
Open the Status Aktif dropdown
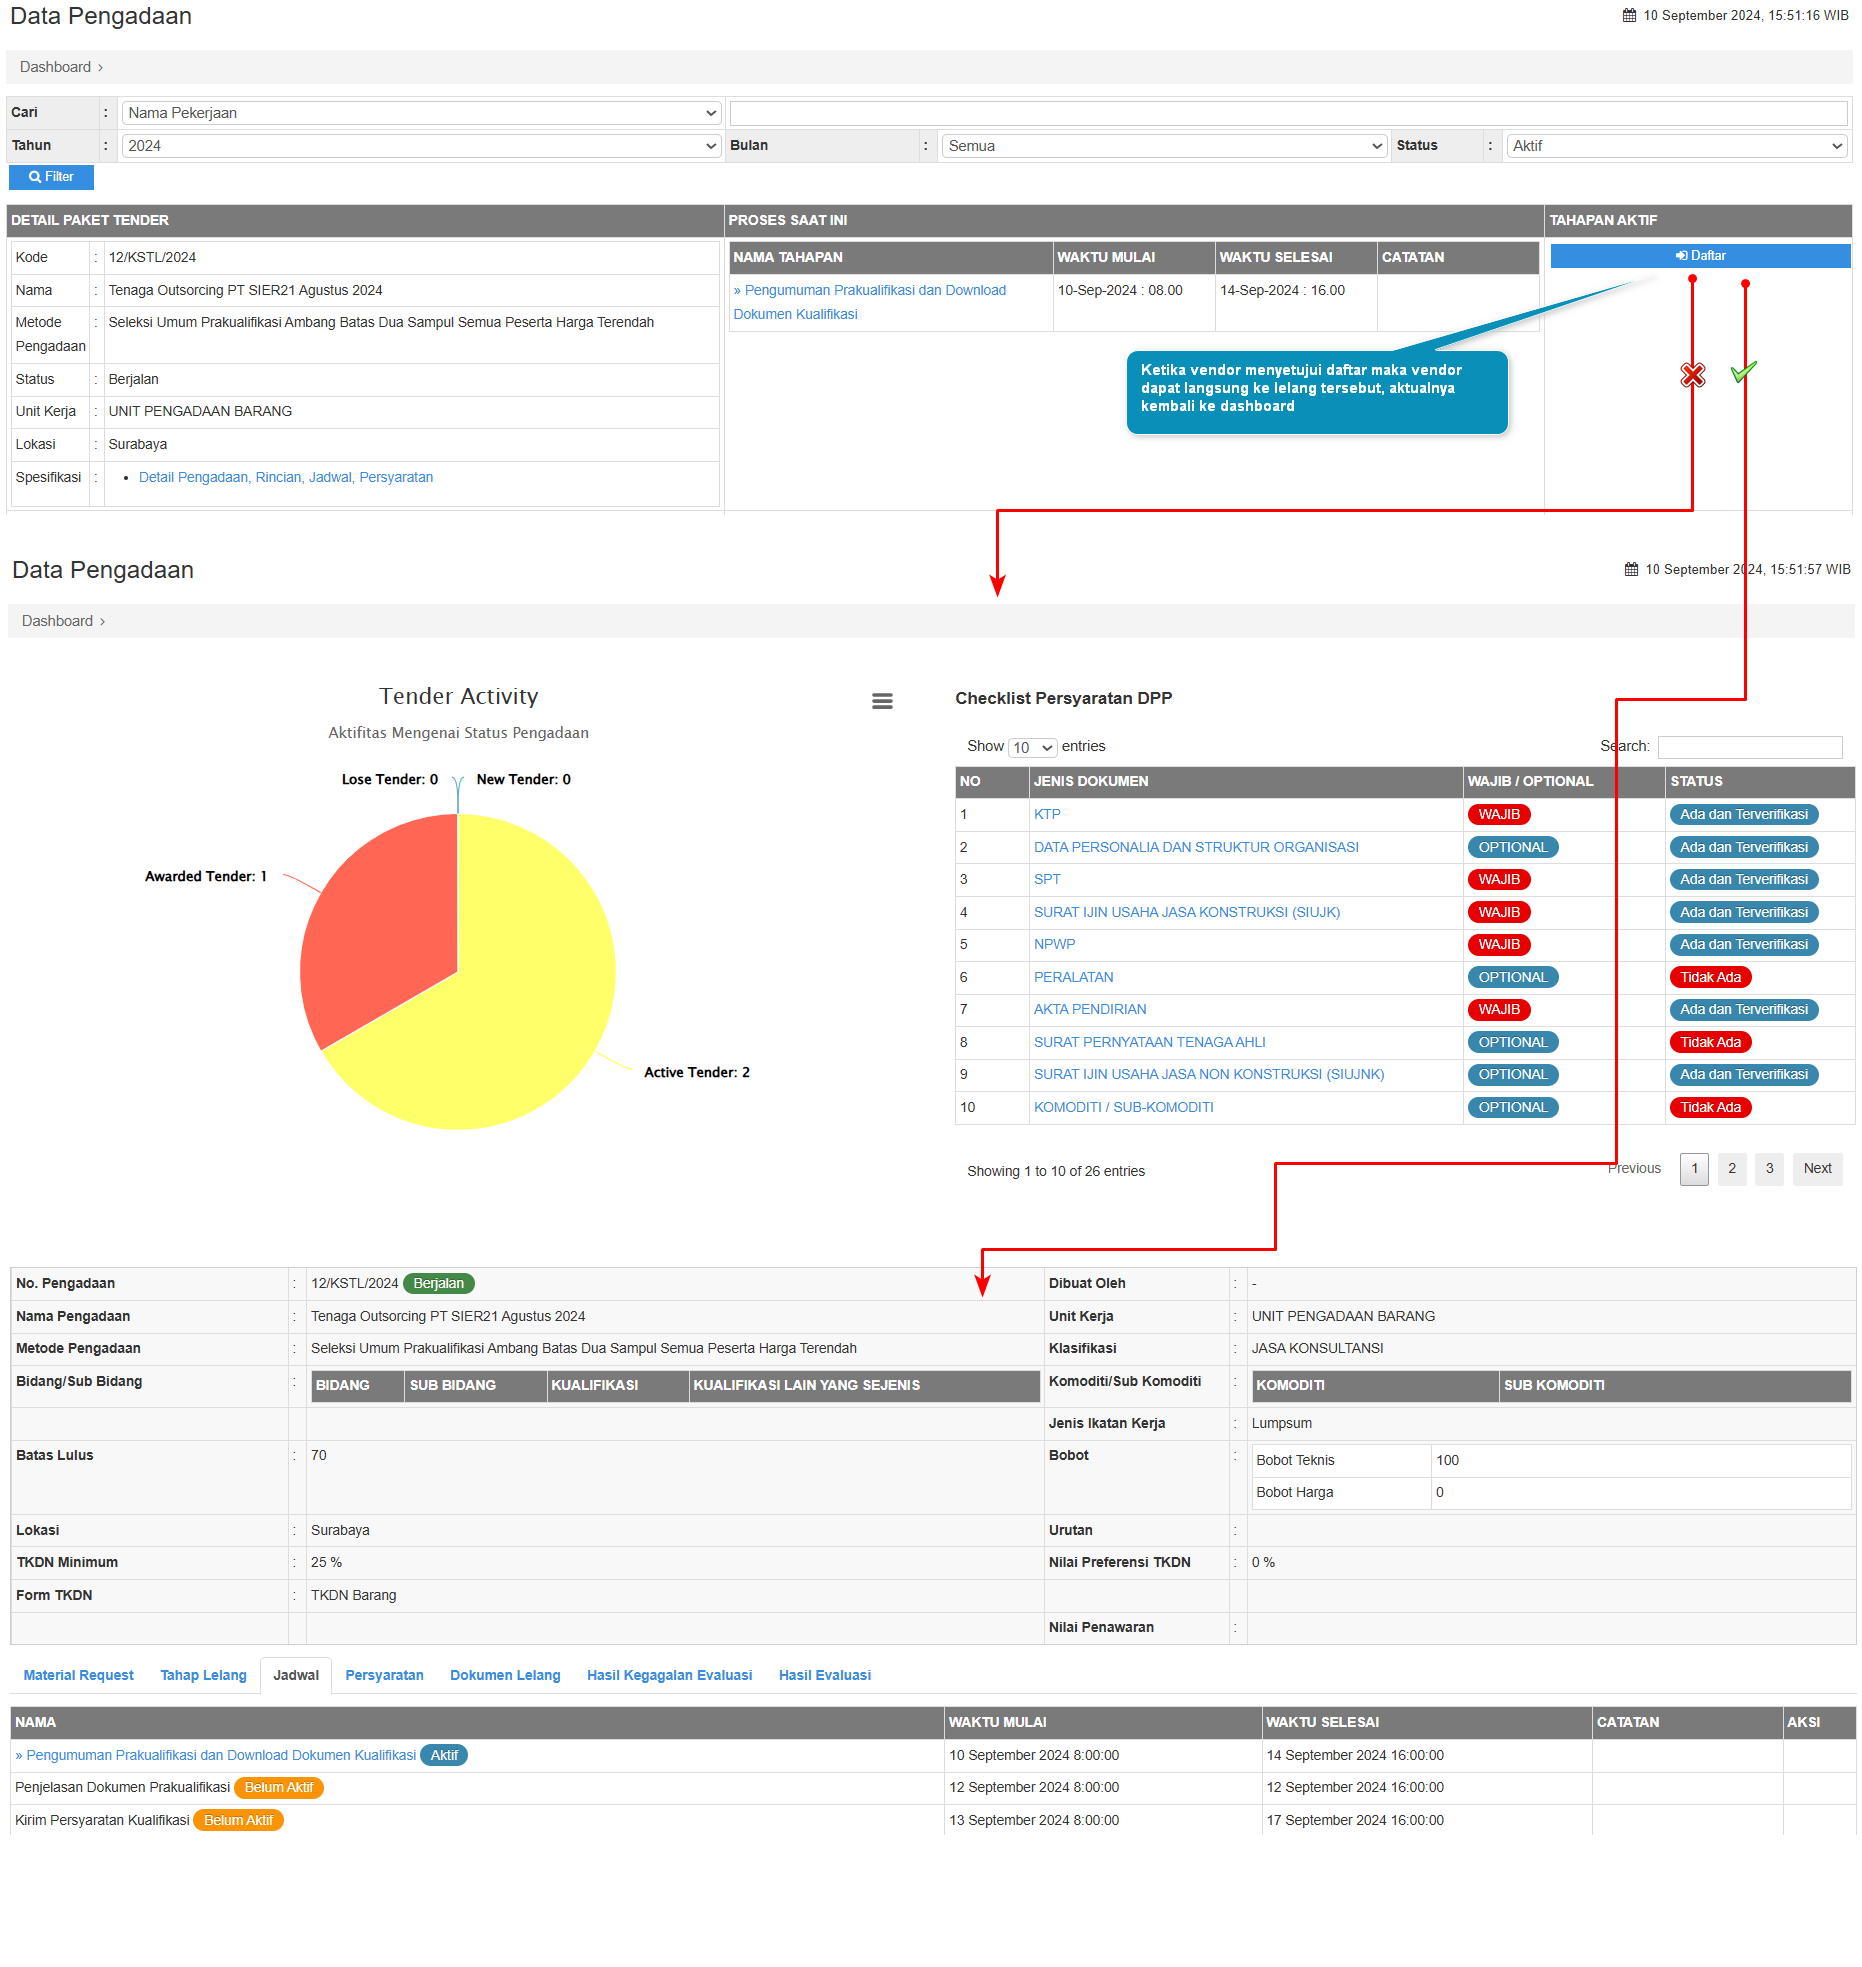pos(1677,146)
